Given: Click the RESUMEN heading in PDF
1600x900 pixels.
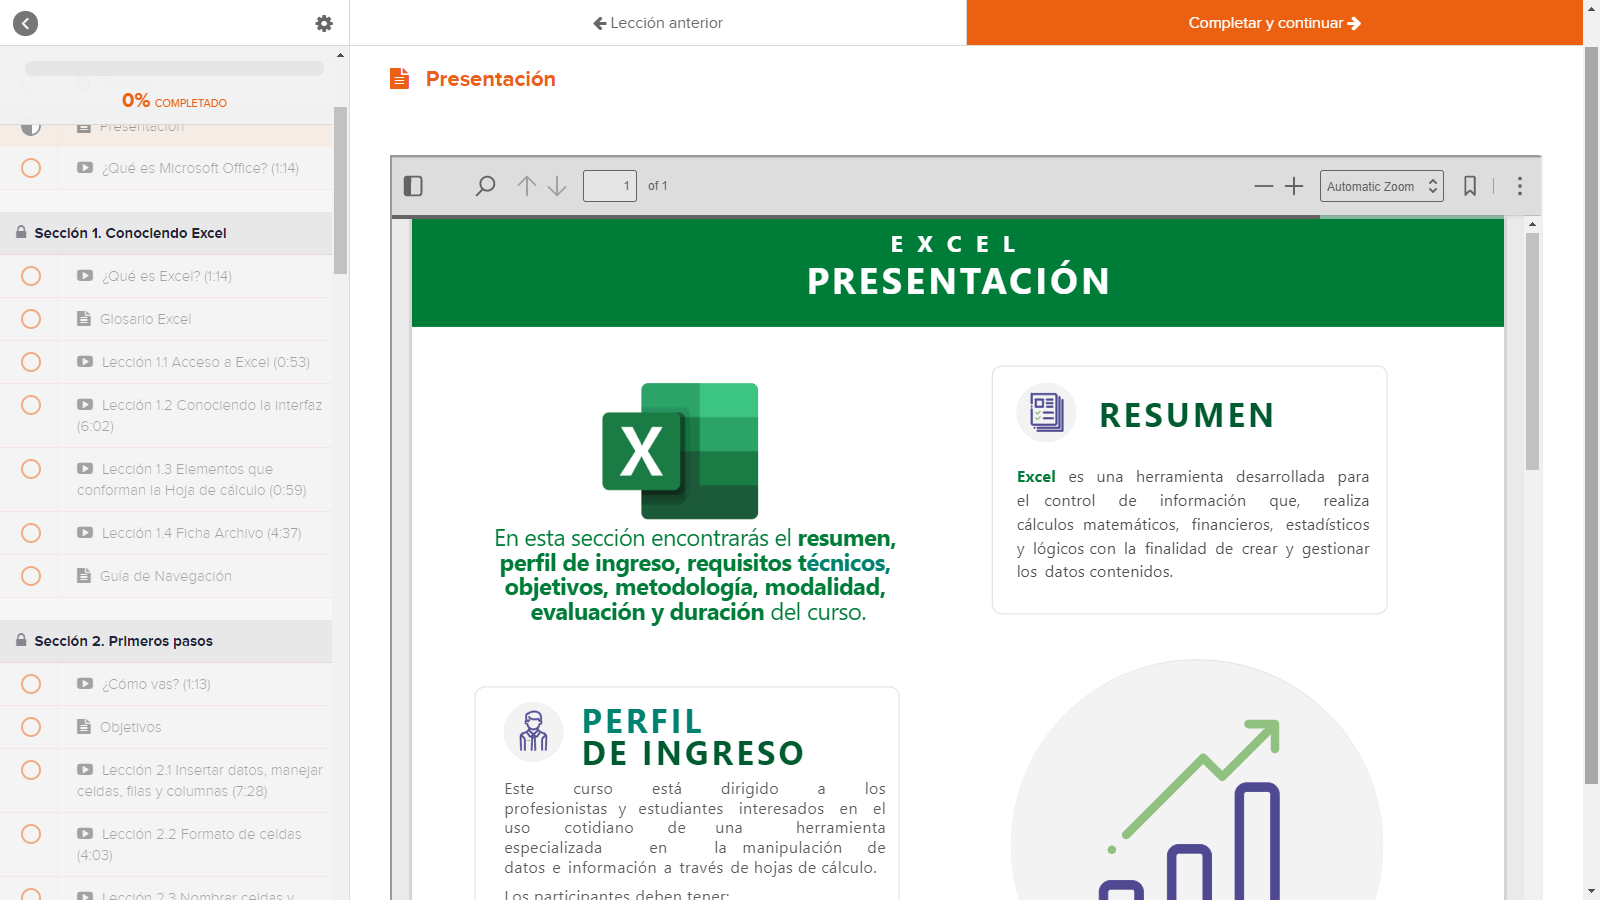Looking at the screenshot, I should click(x=1187, y=415).
